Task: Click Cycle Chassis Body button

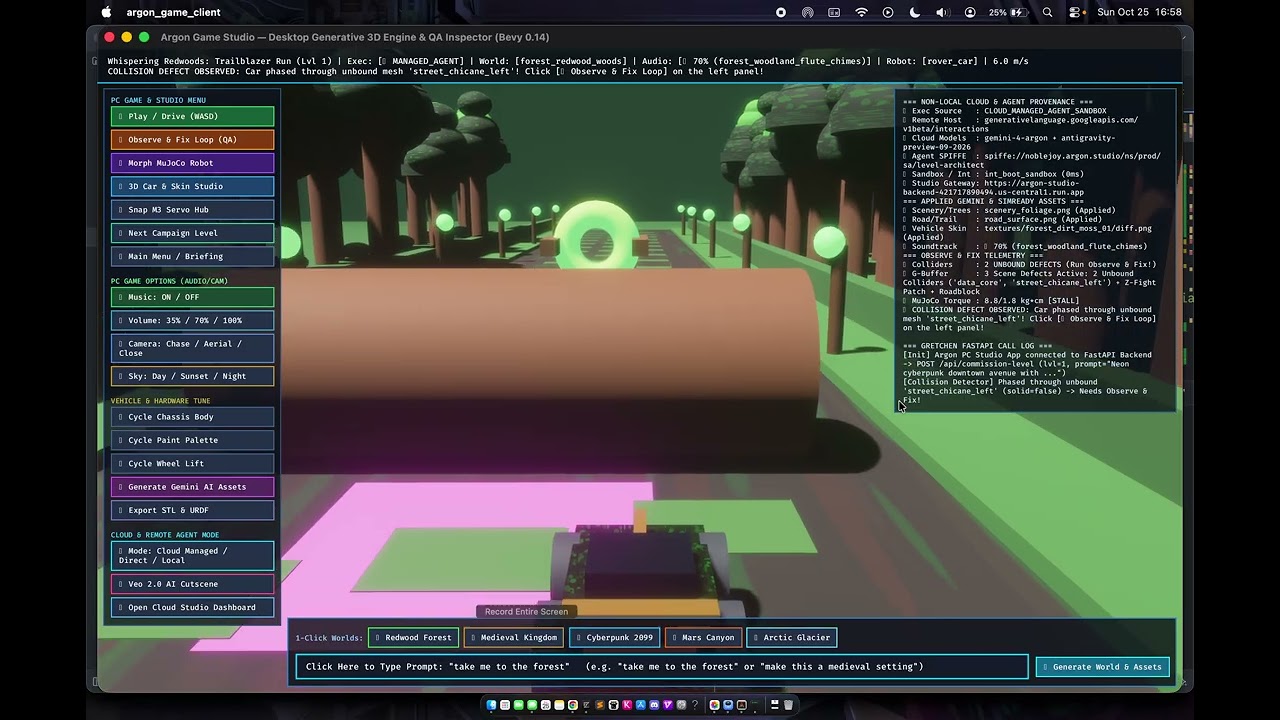Action: [x=192, y=417]
